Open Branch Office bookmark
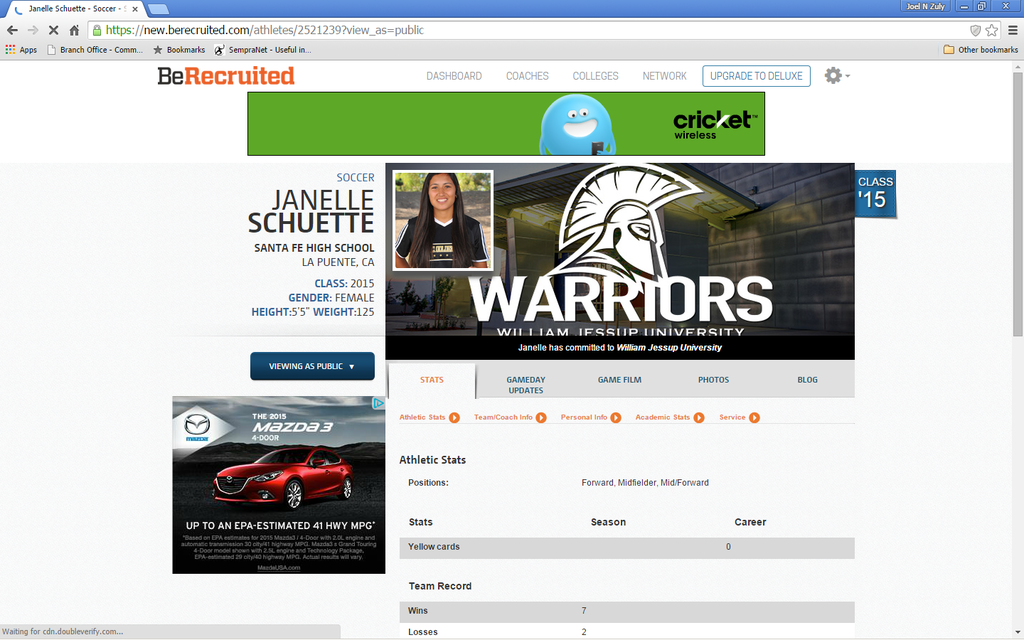This screenshot has height=640, width=1024. point(95,50)
